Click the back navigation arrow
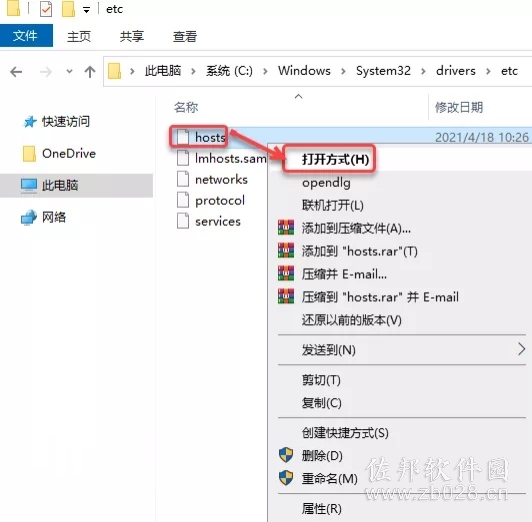The height and width of the screenshot is (522, 532). 16,72
